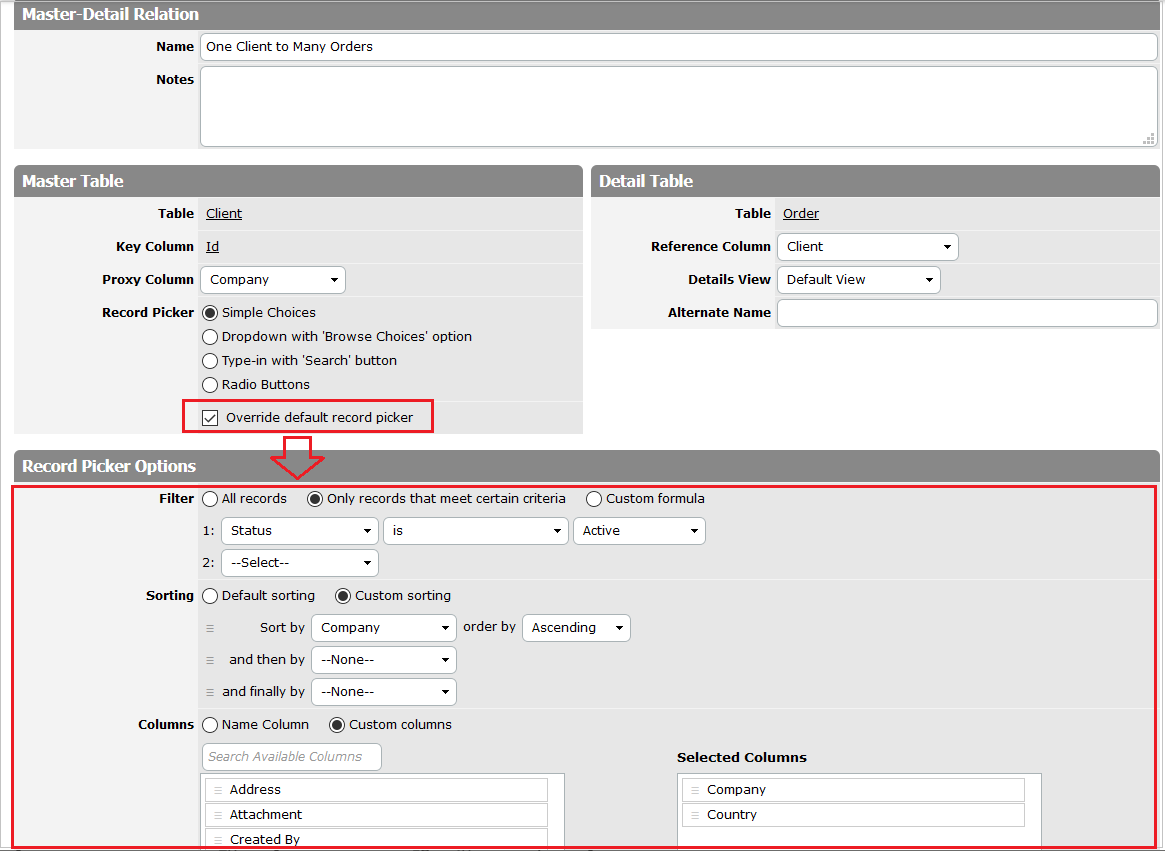Open the 'is' filter operator dropdown
1165x851 pixels.
[476, 531]
